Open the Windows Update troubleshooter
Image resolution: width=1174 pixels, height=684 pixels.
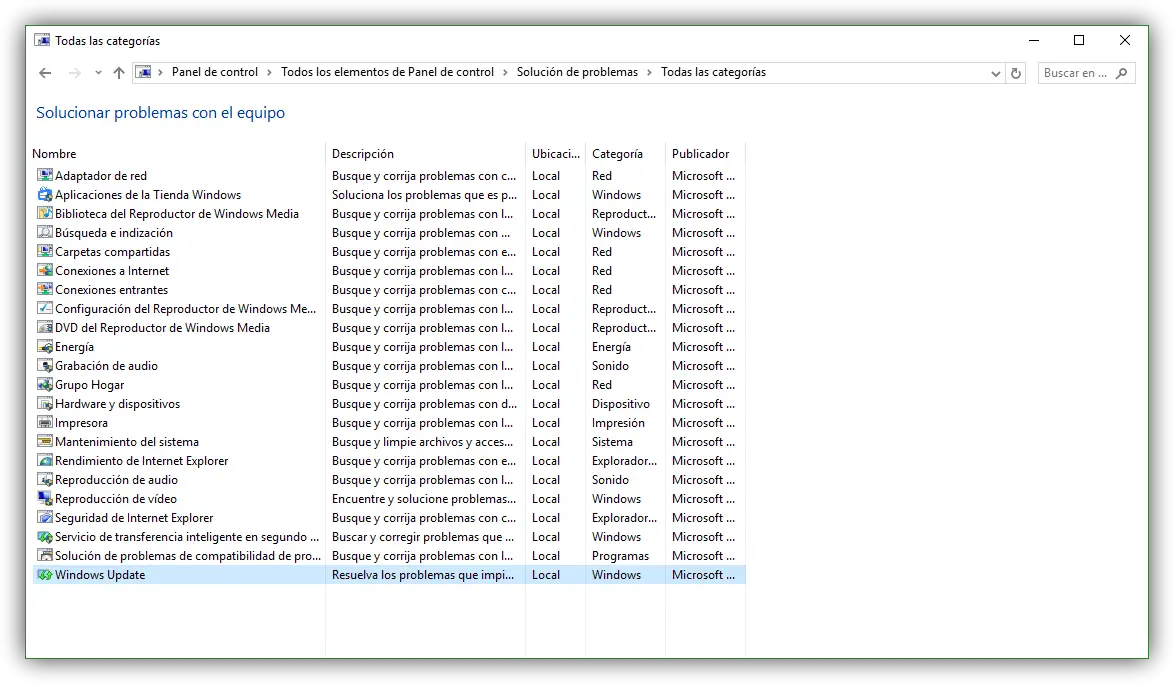click(x=100, y=575)
